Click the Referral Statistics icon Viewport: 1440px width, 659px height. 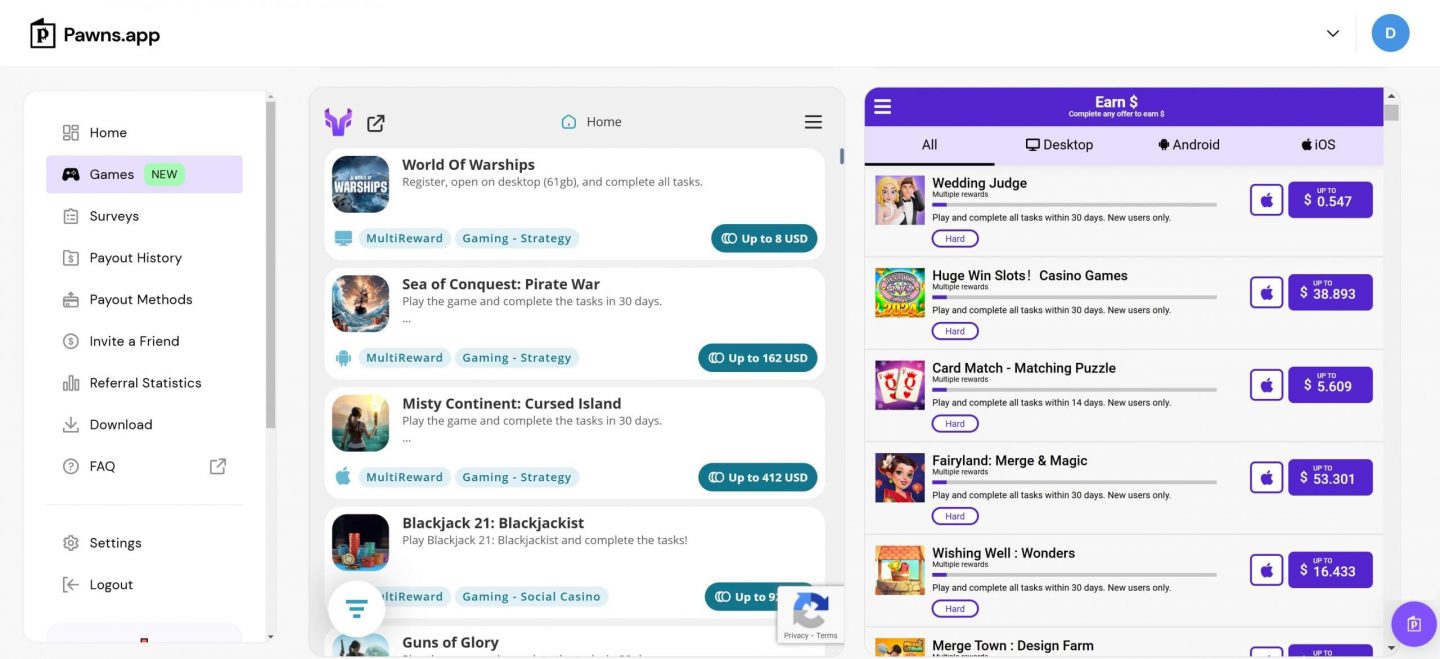(70, 382)
